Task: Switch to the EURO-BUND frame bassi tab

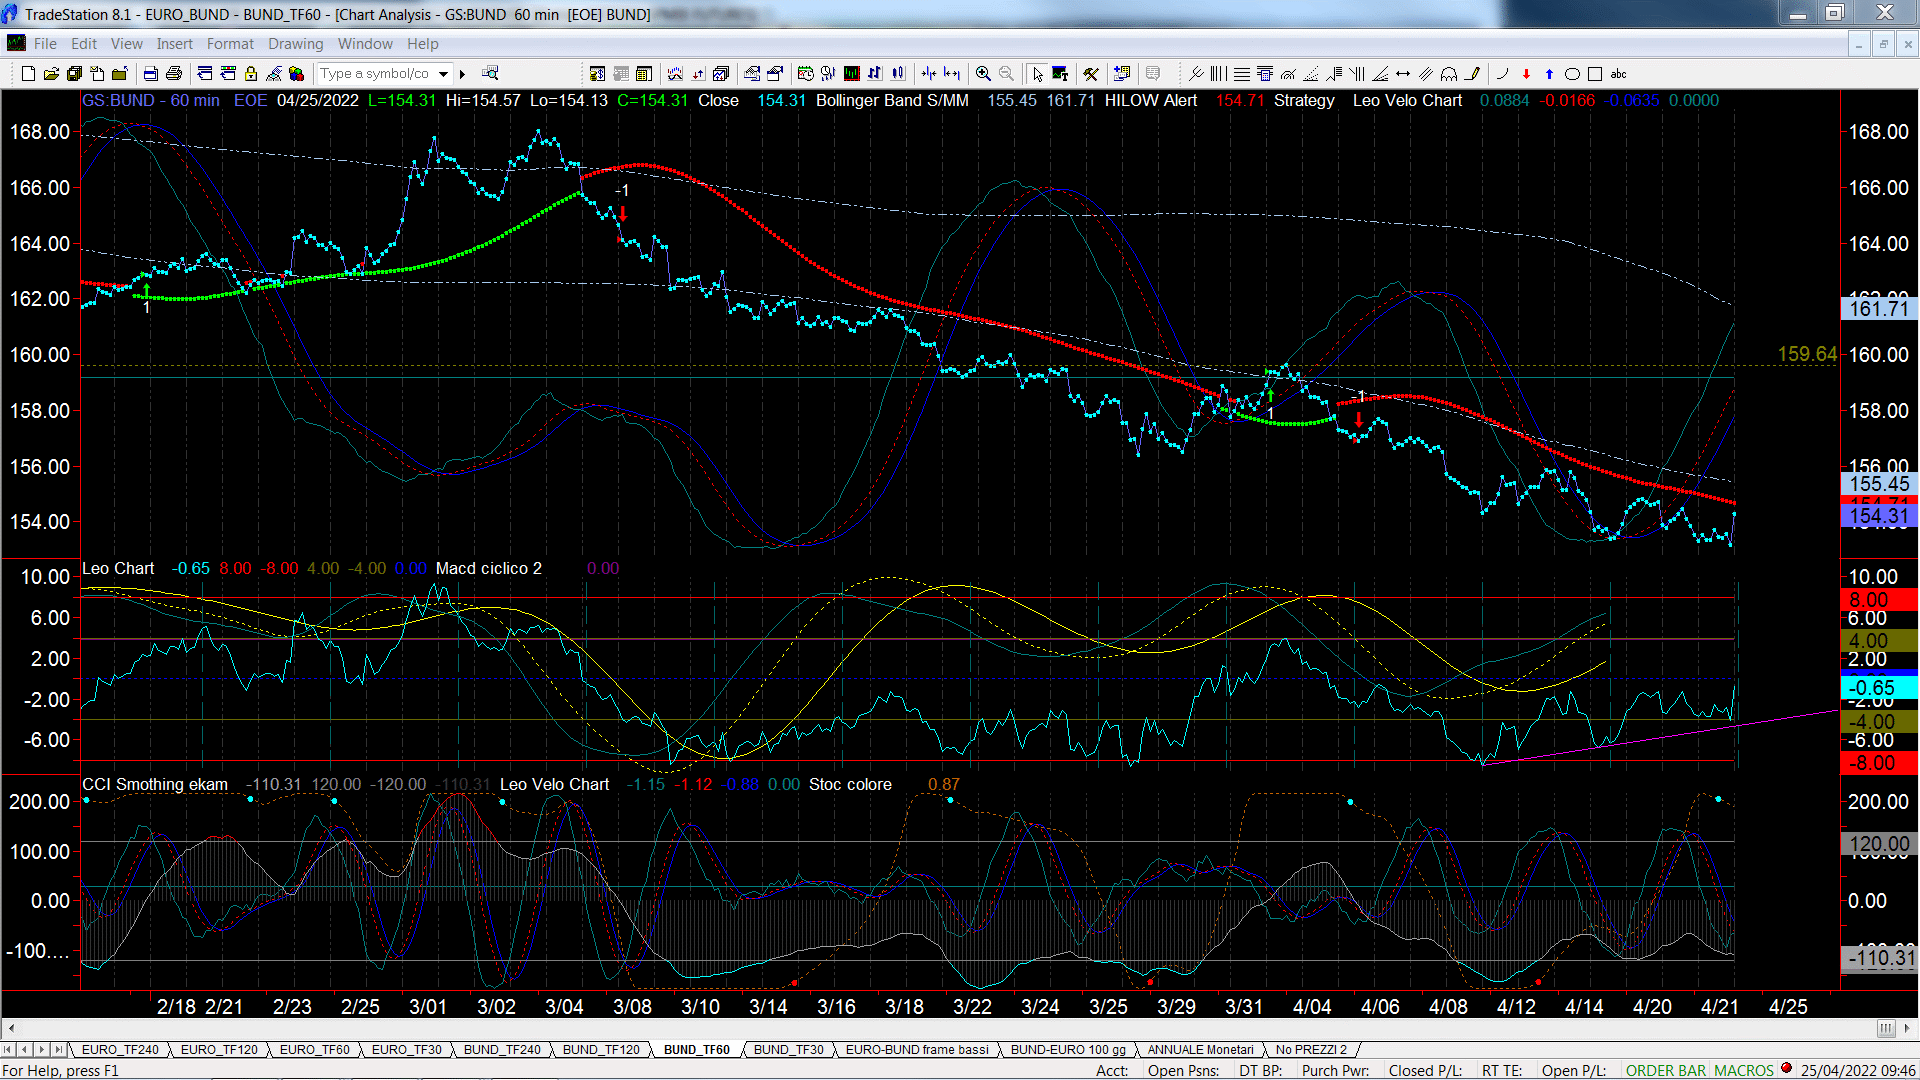Action: (x=917, y=1049)
